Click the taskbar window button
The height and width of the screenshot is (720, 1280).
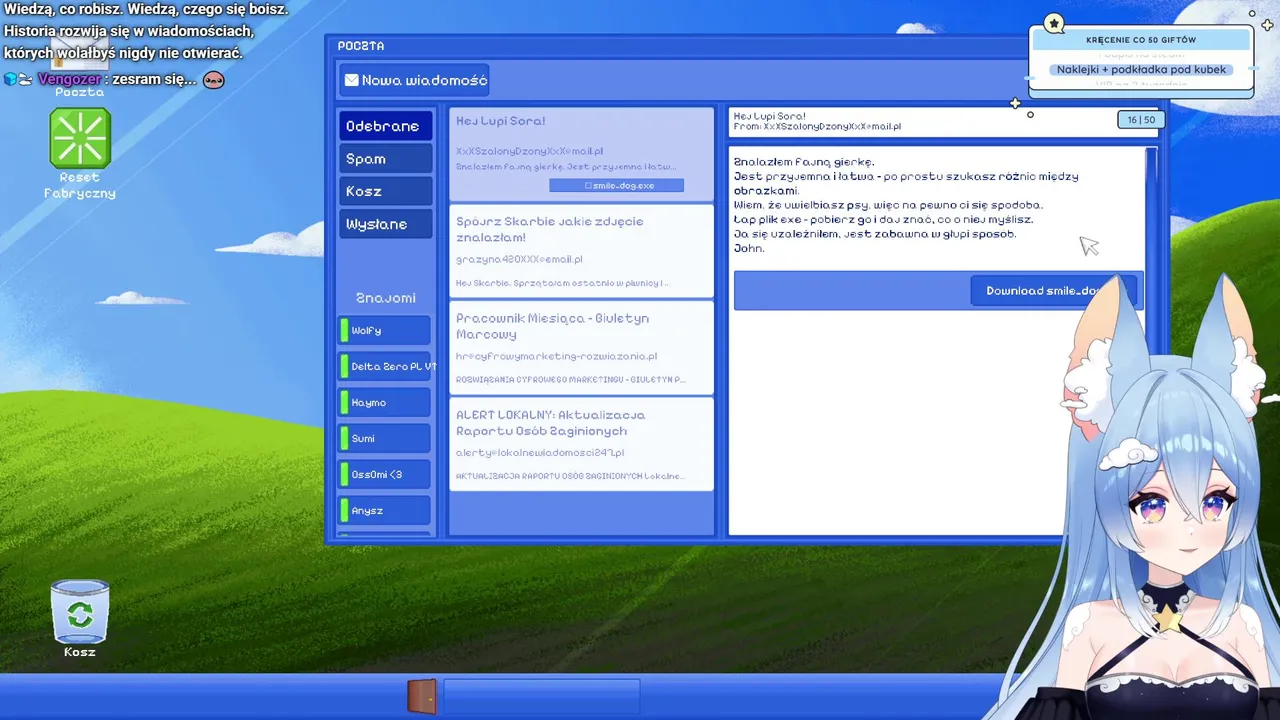(x=541, y=696)
